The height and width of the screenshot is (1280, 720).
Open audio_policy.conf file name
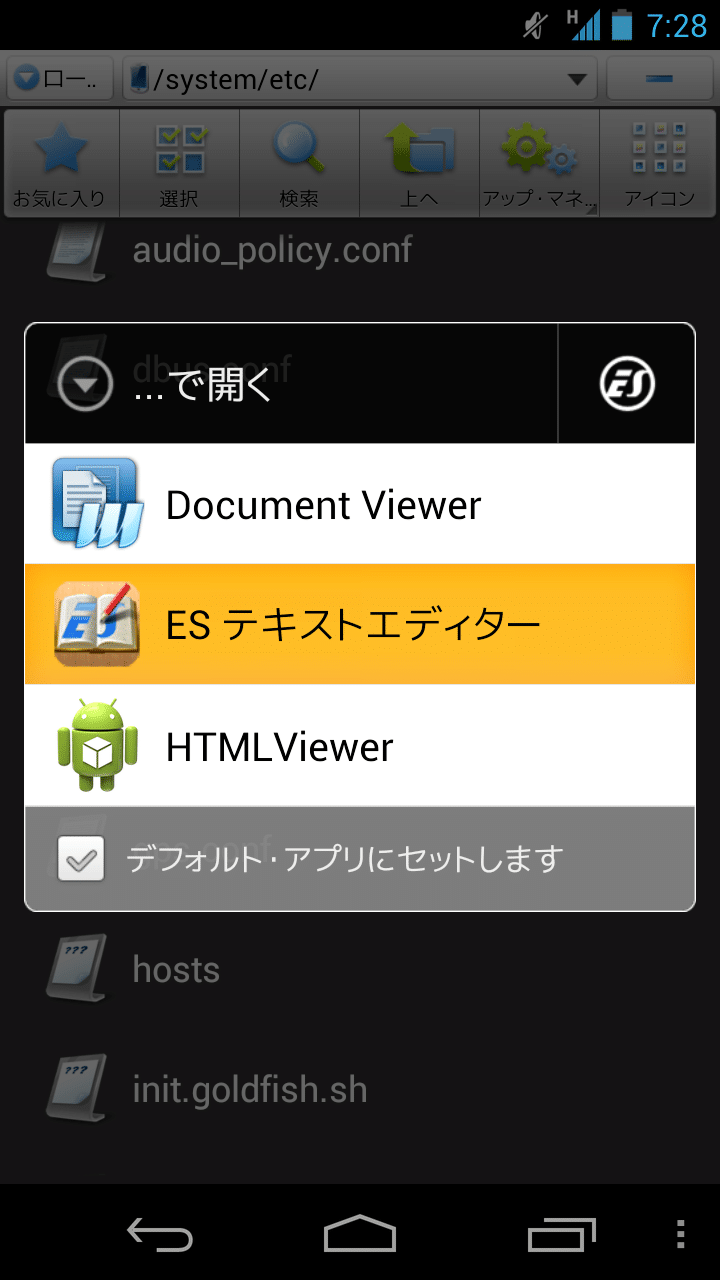[x=272, y=250]
